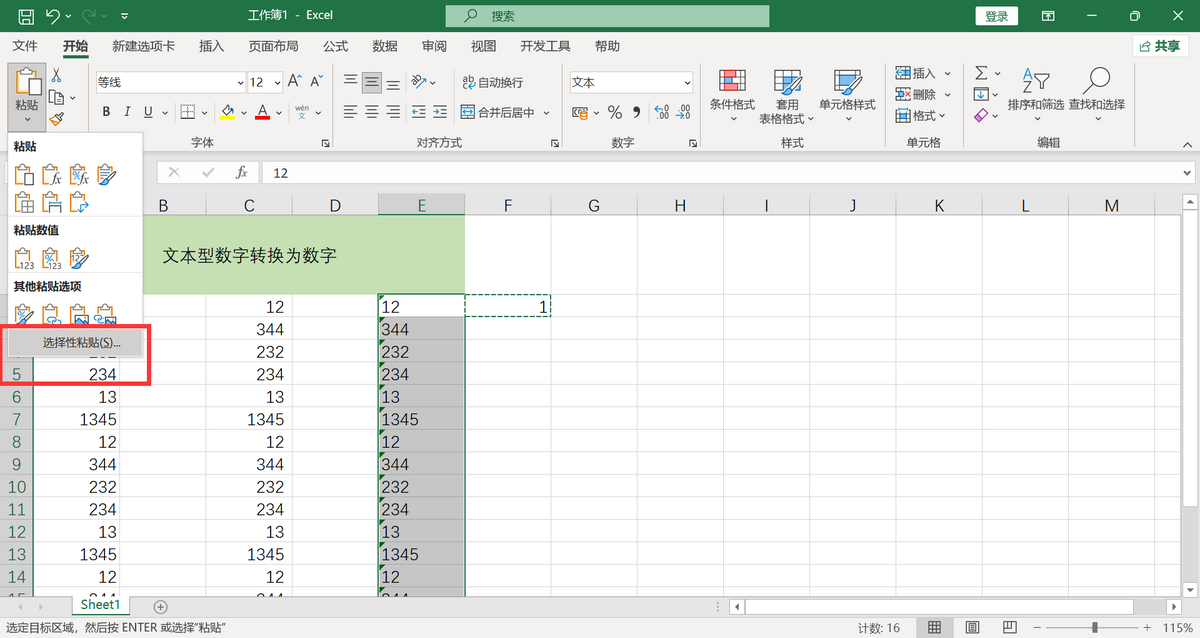Expand the 合并后居中 dropdown arrow

click(546, 112)
